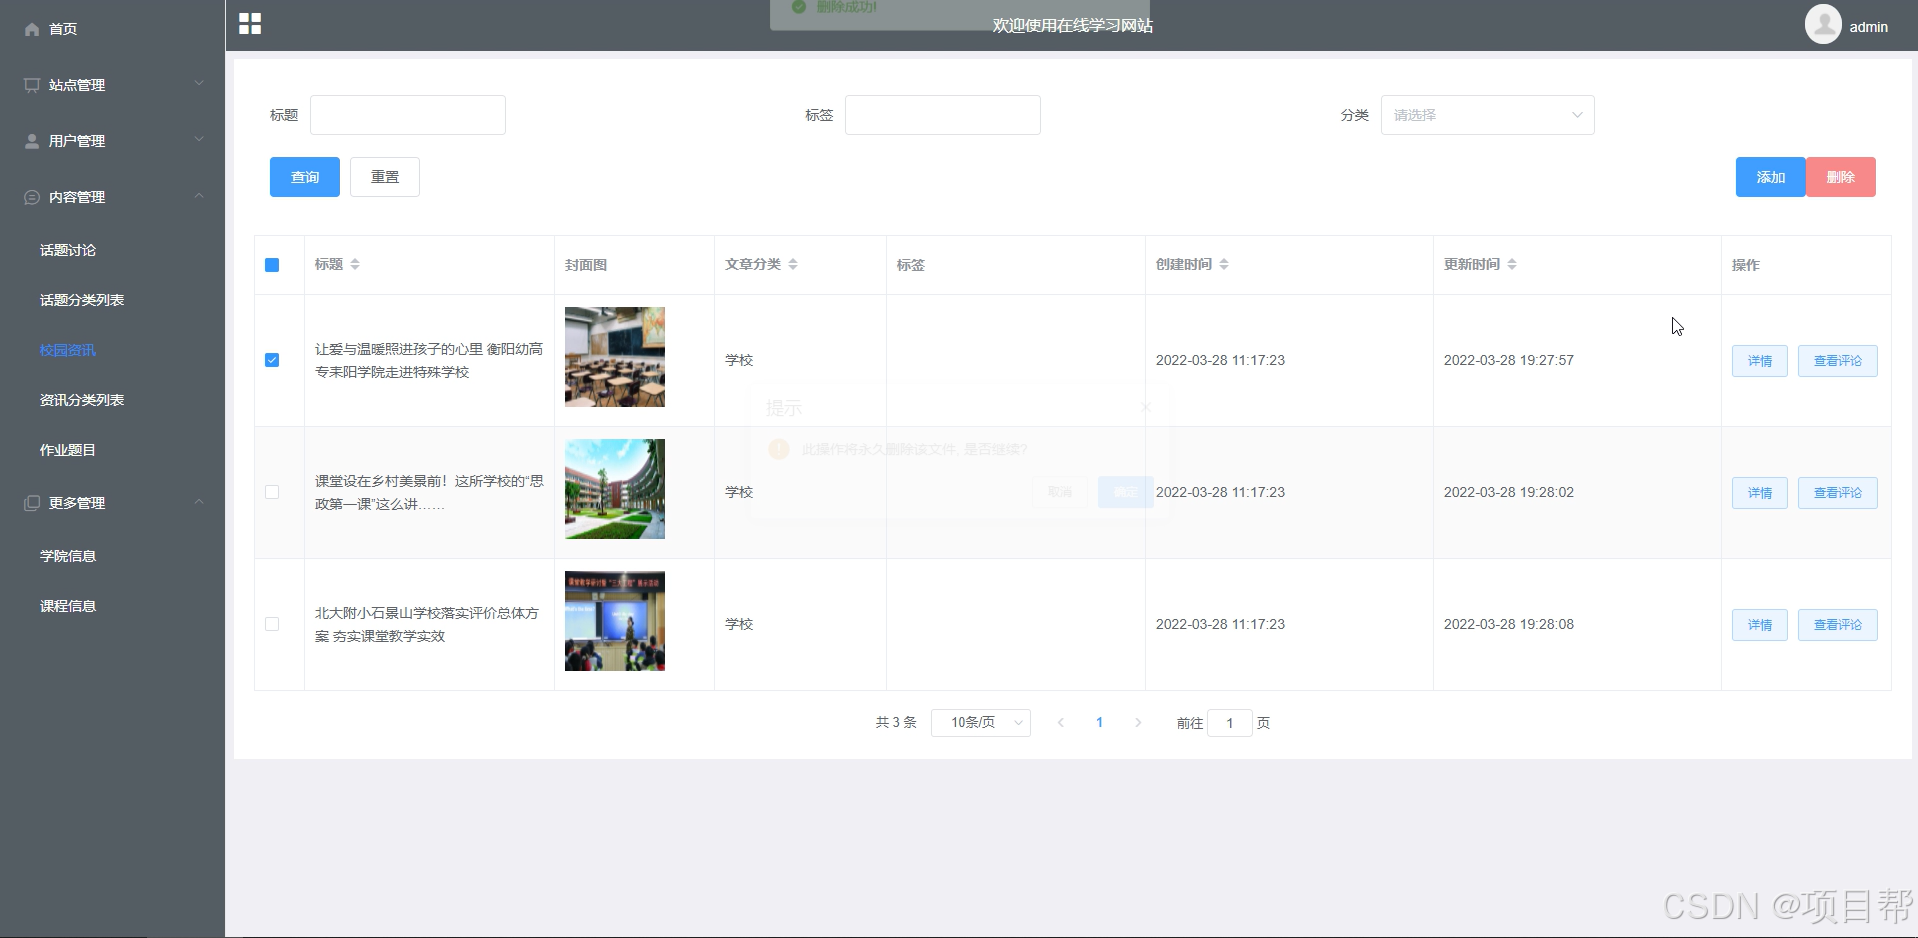The image size is (1918, 938).
Task: Open the 分类 请选择 dropdown
Action: point(1487,115)
